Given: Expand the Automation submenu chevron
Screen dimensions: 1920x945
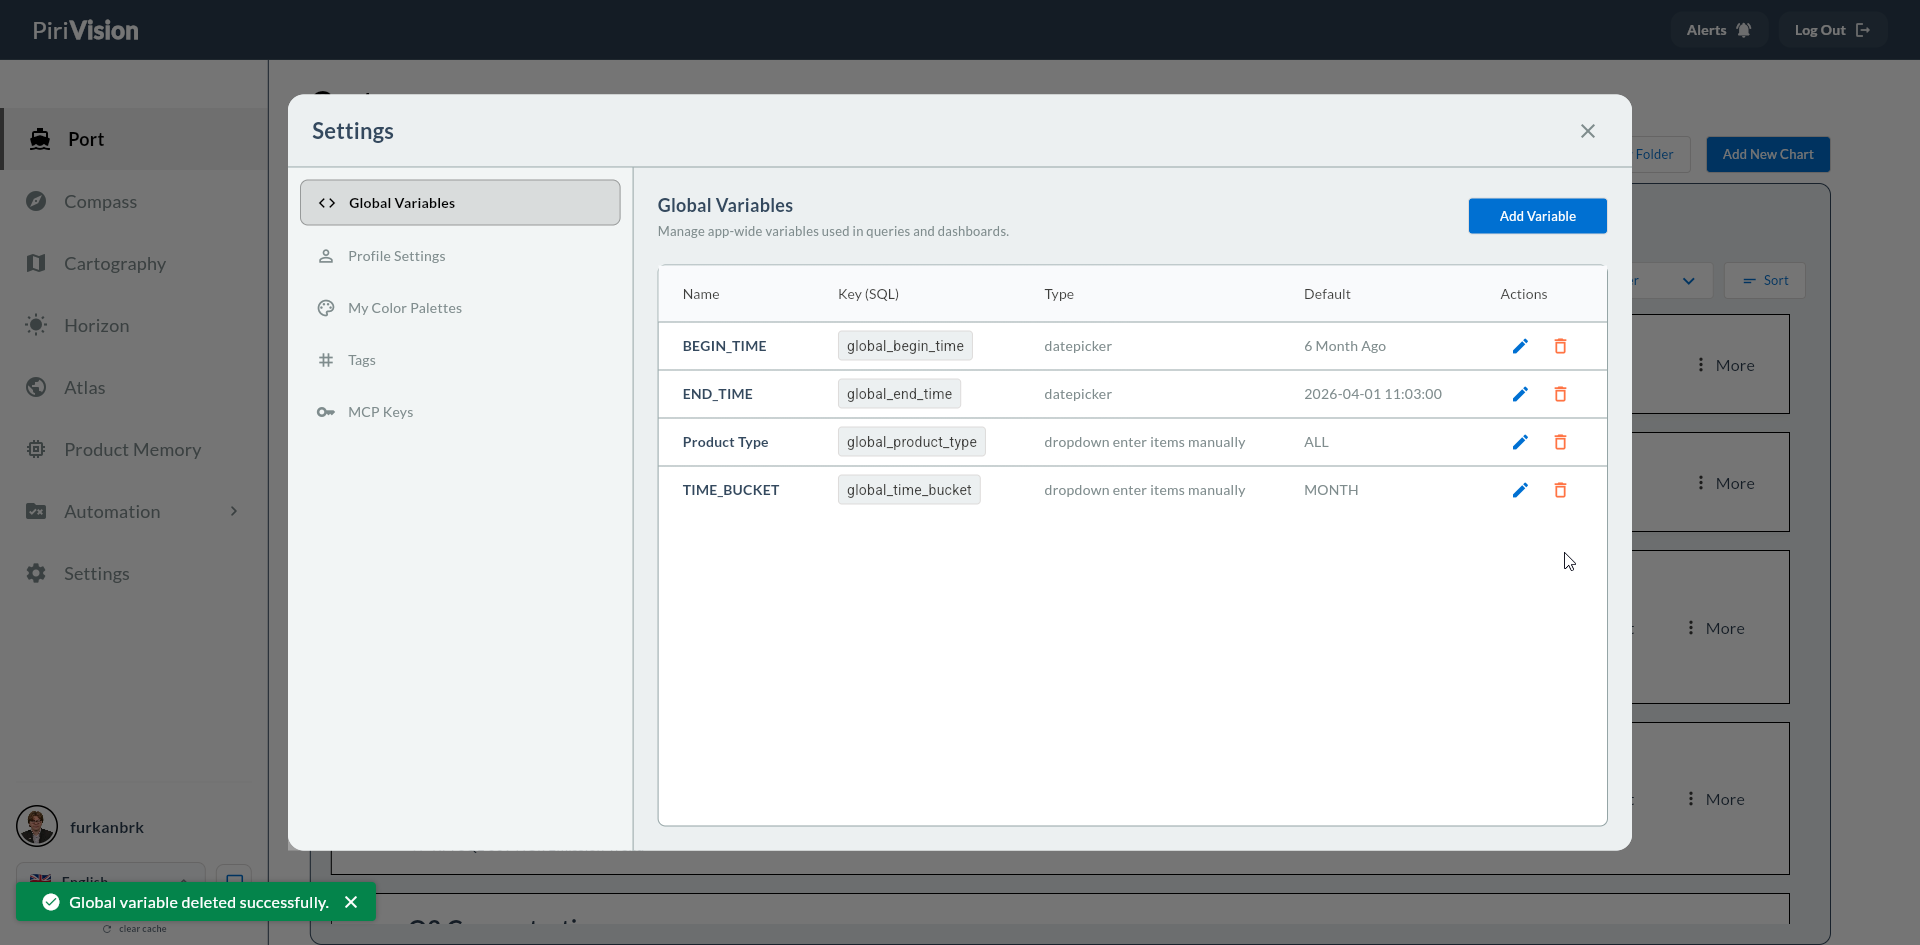Looking at the screenshot, I should (234, 511).
